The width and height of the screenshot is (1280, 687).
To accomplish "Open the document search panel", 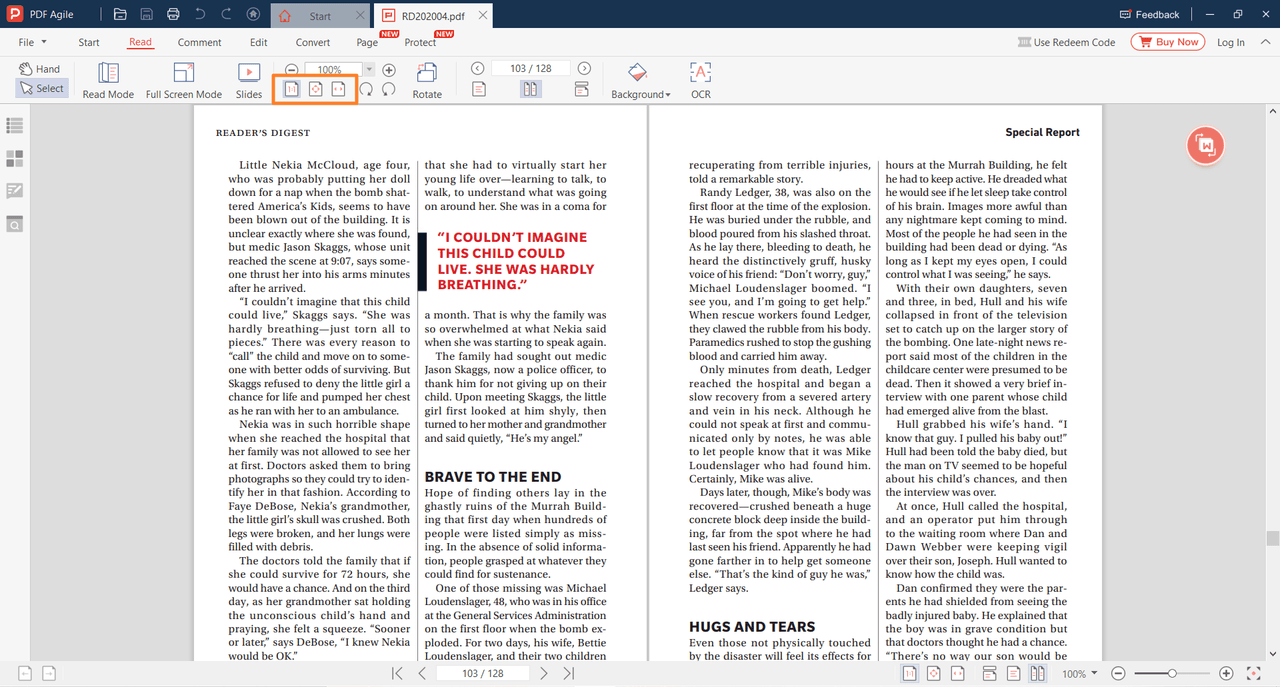I will pos(14,224).
